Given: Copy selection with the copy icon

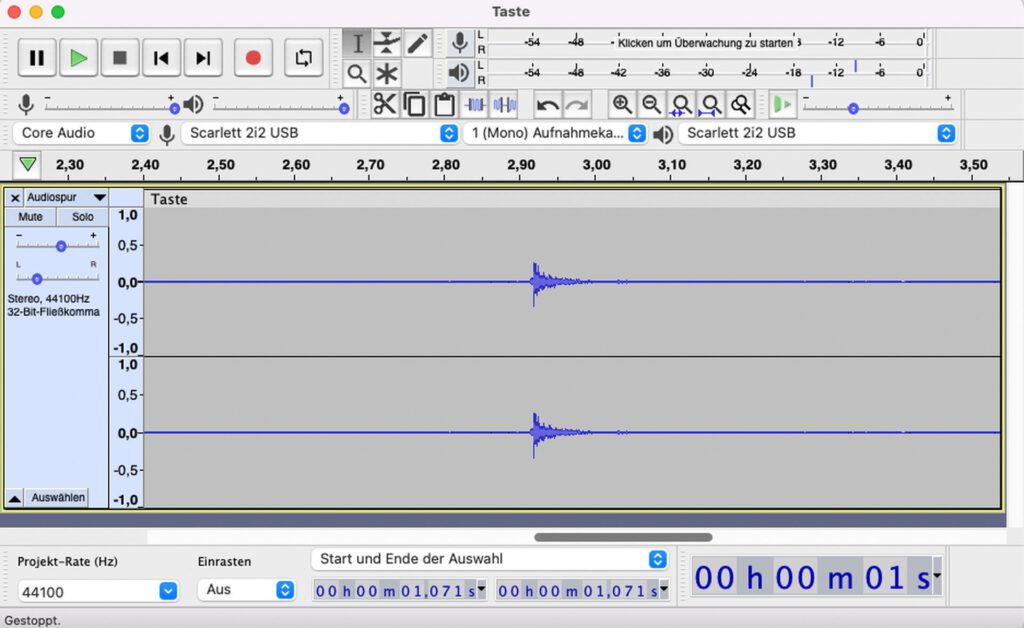Looking at the screenshot, I should (x=415, y=104).
